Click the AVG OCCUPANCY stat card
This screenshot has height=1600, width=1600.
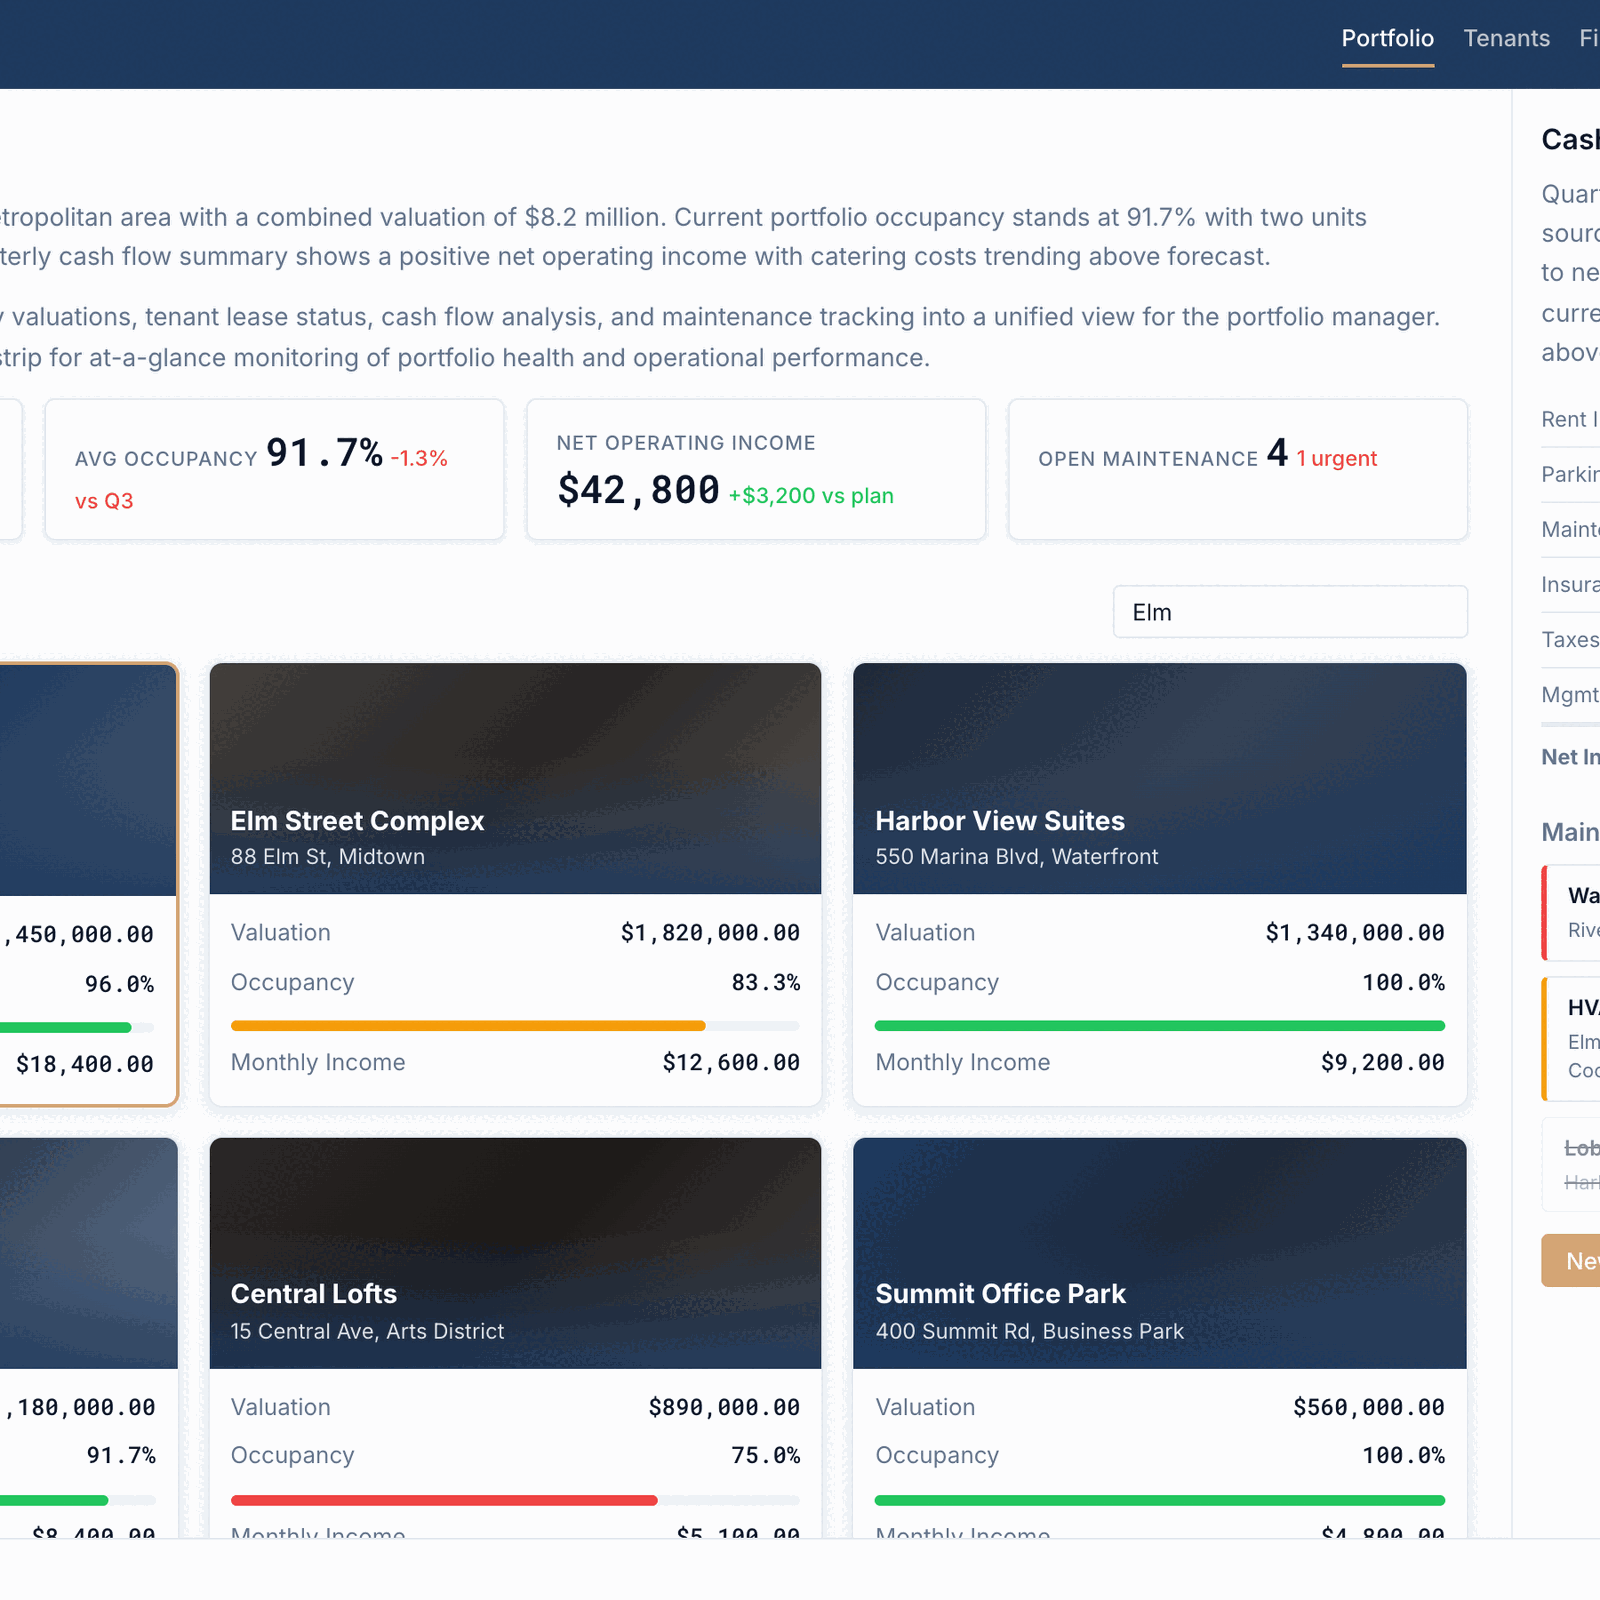click(273, 470)
